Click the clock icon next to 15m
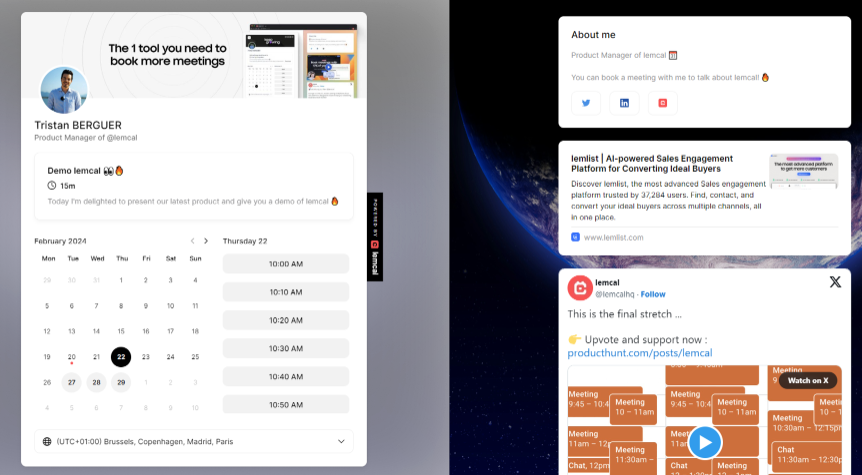 pos(52,186)
